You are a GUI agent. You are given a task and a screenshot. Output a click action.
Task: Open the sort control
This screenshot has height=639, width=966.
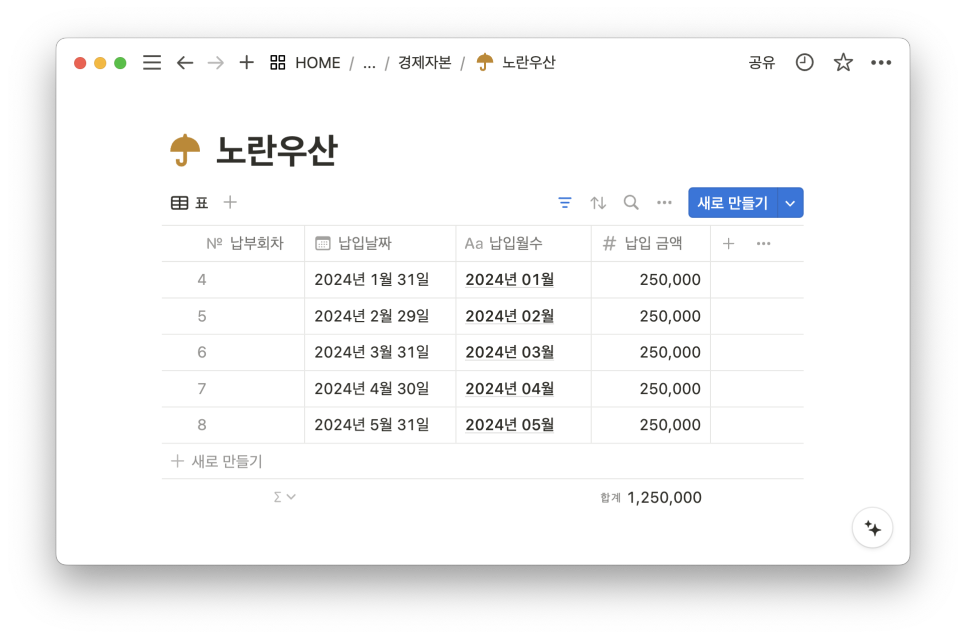click(598, 203)
